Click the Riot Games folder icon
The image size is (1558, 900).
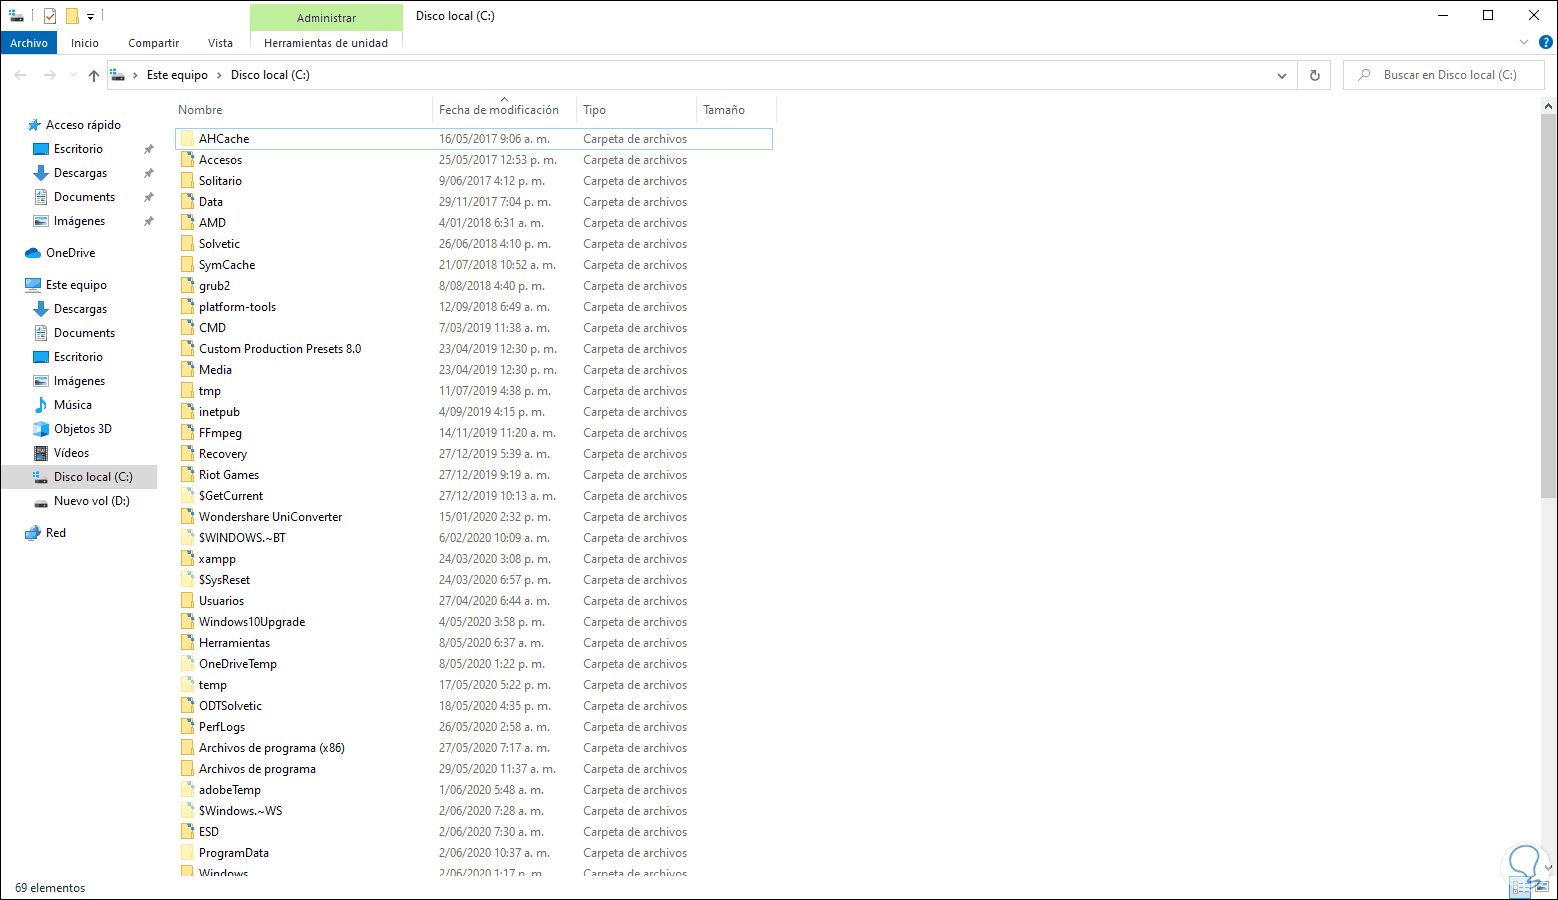(x=187, y=475)
